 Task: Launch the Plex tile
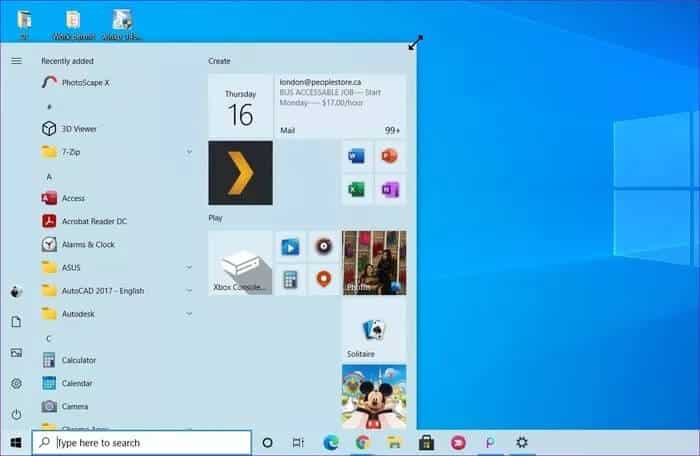240,173
